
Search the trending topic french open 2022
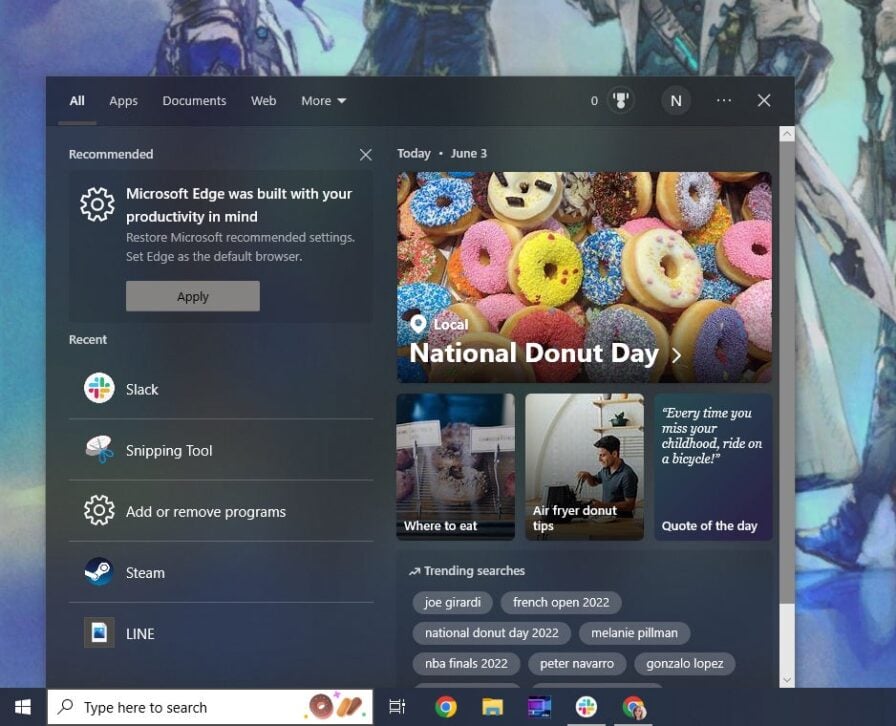coord(561,602)
